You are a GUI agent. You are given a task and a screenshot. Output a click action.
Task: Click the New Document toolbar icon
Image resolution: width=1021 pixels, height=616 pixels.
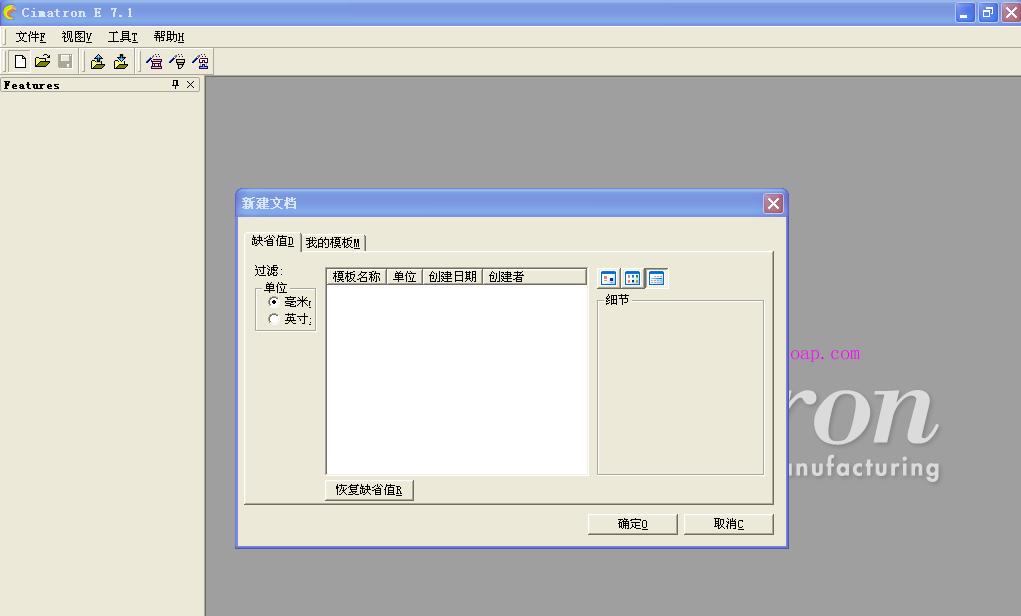(20, 62)
